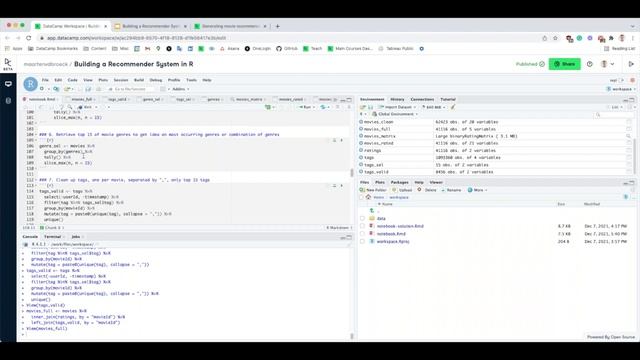Open the Debug menu
This screenshot has height=360, width=640.
[x=156, y=80]
